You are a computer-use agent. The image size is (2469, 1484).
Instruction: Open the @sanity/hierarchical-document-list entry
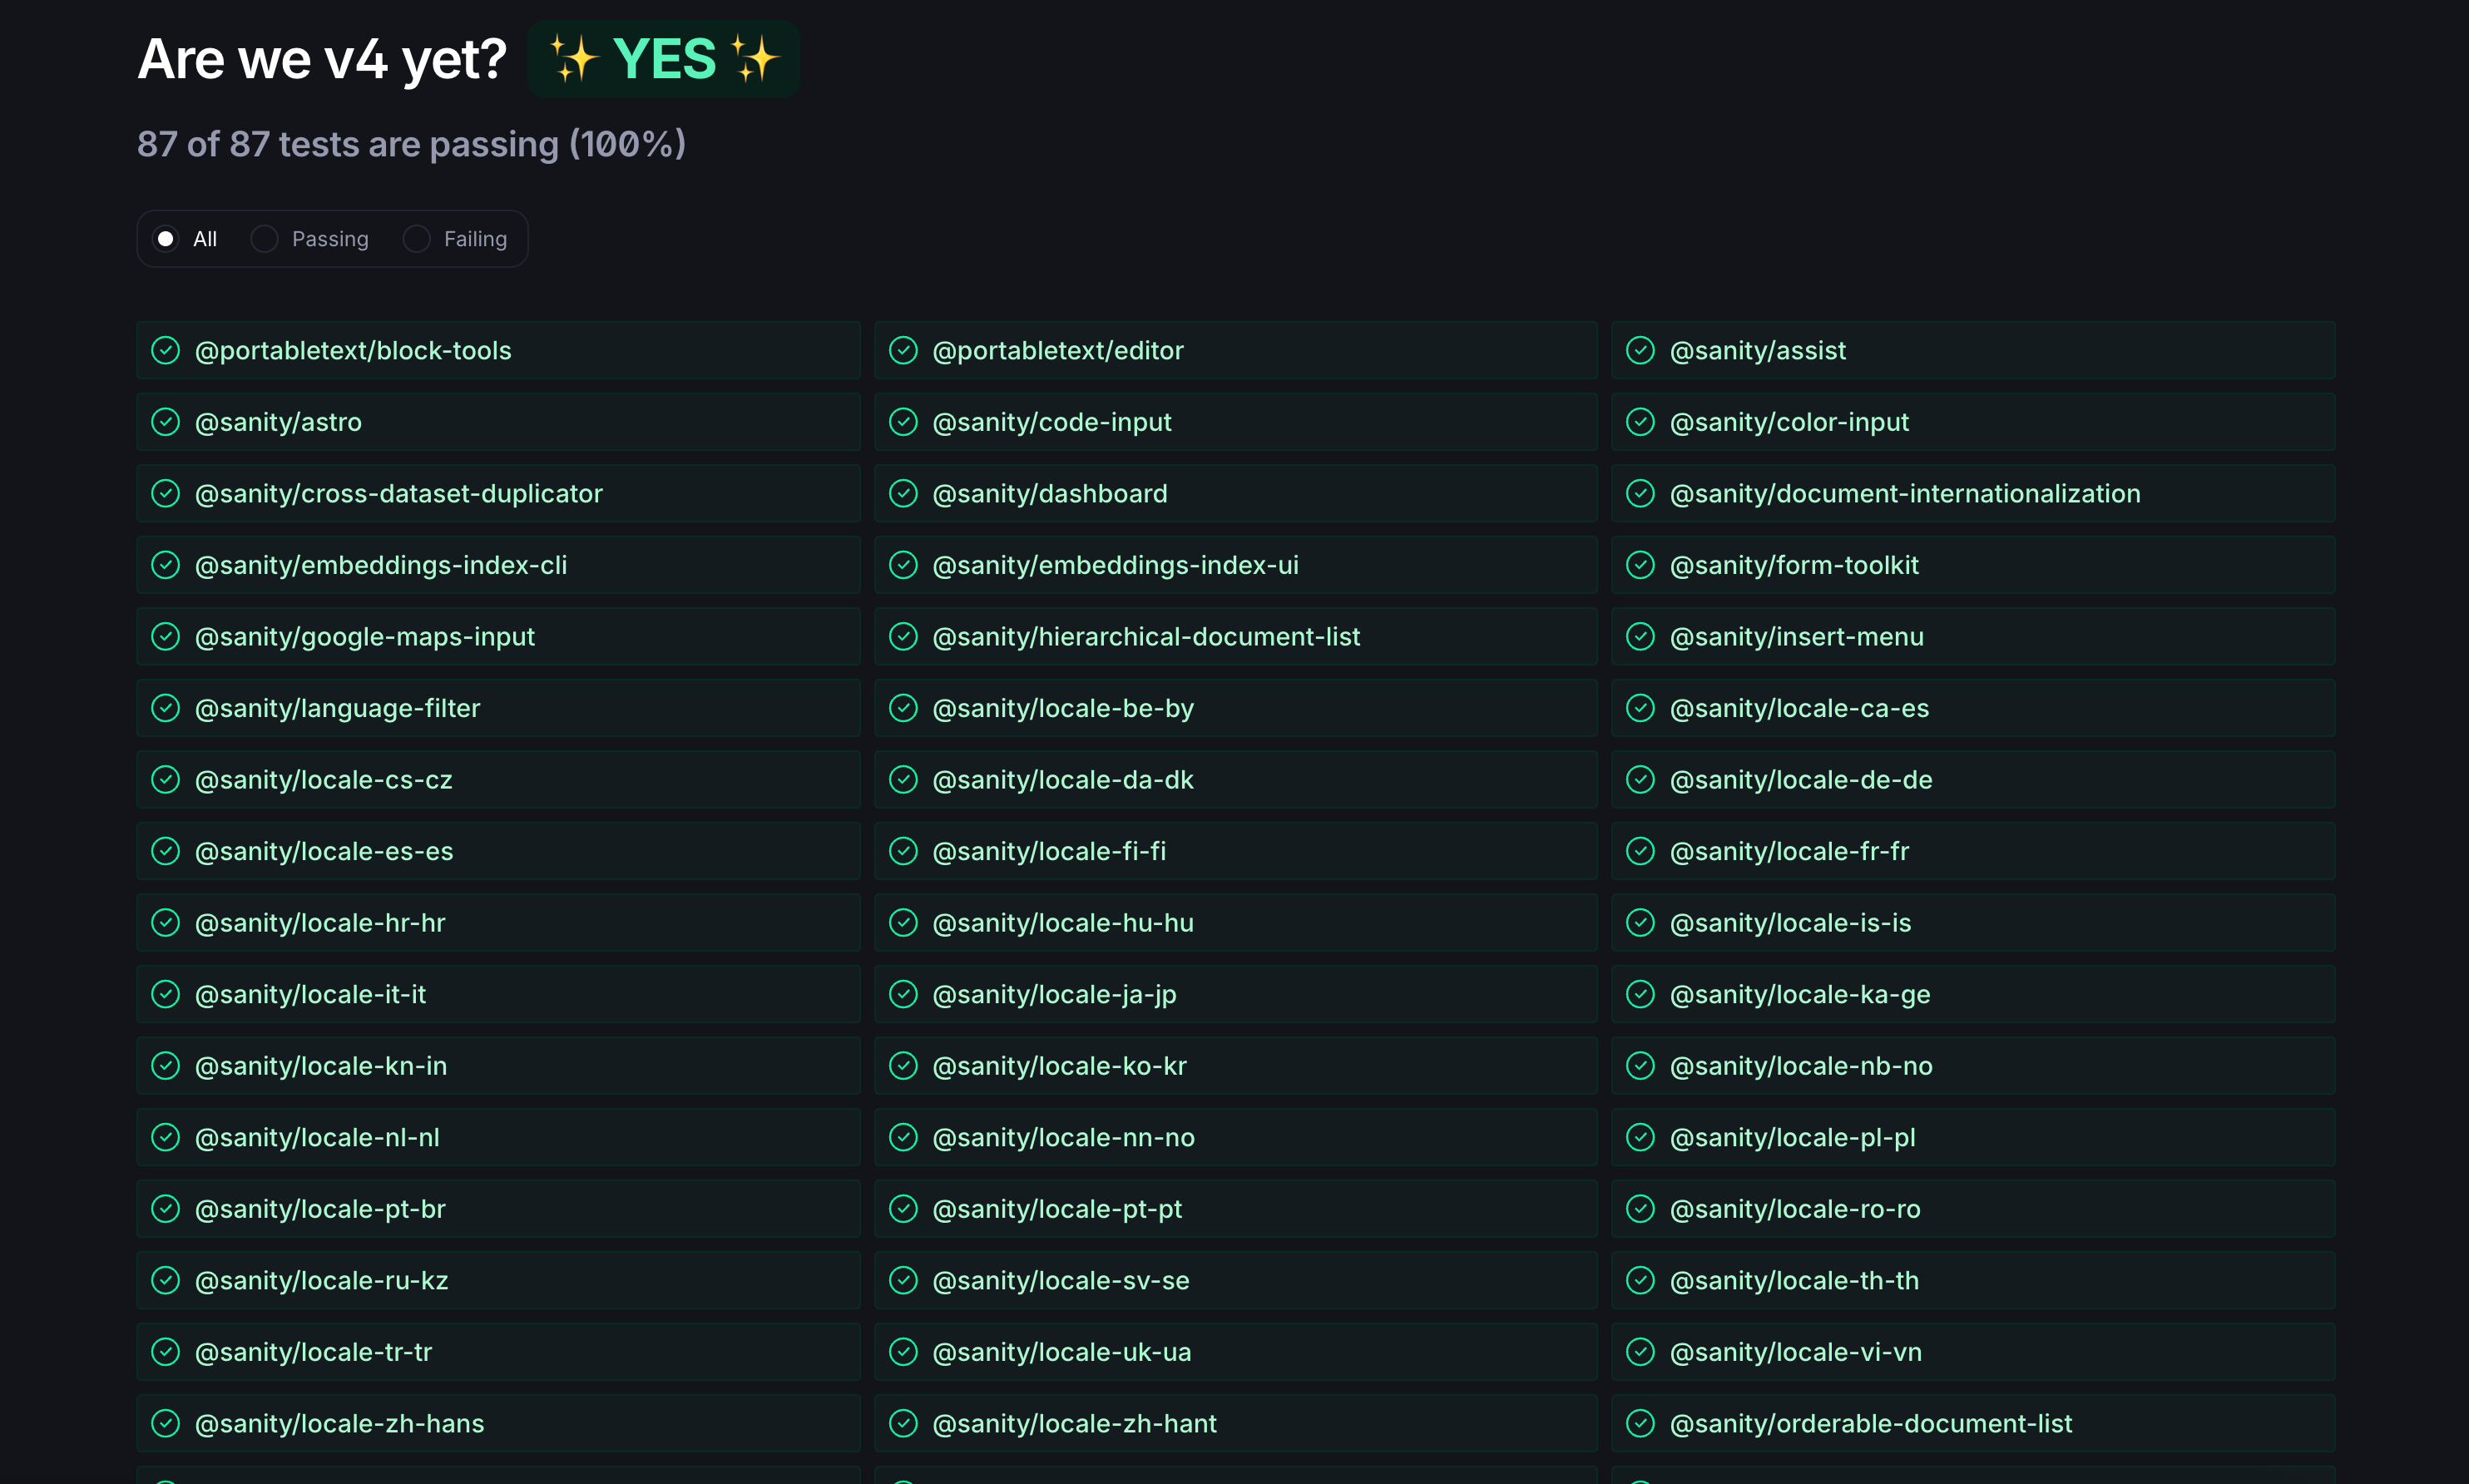pos(1146,636)
